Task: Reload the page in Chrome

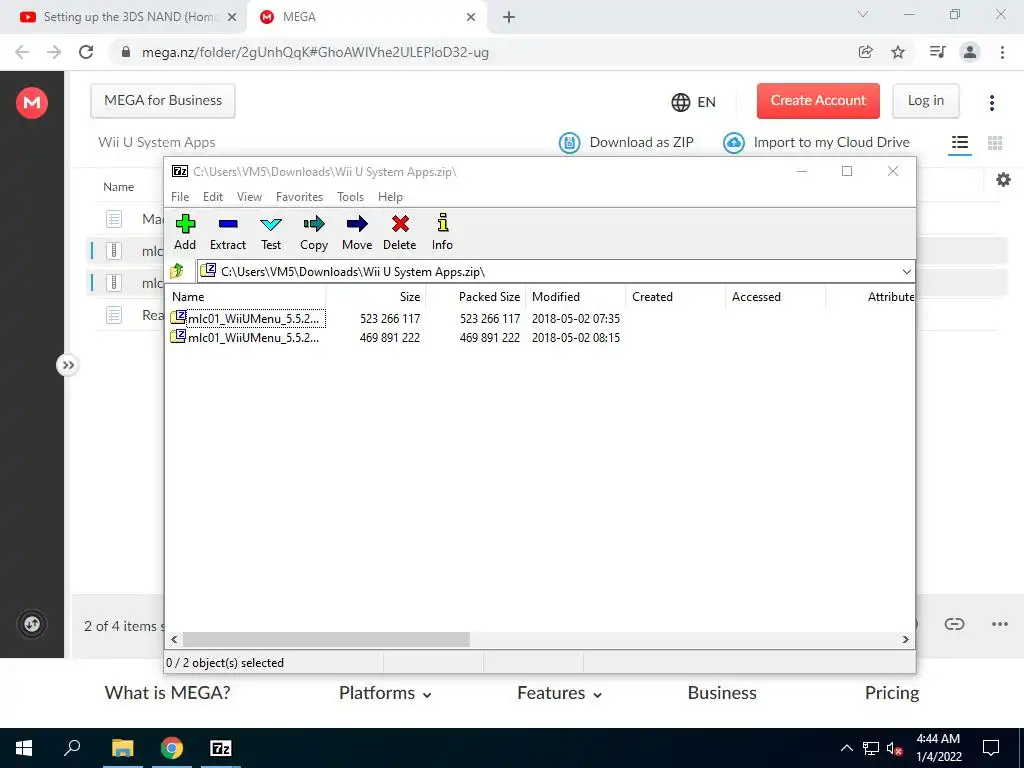Action: 86,52
